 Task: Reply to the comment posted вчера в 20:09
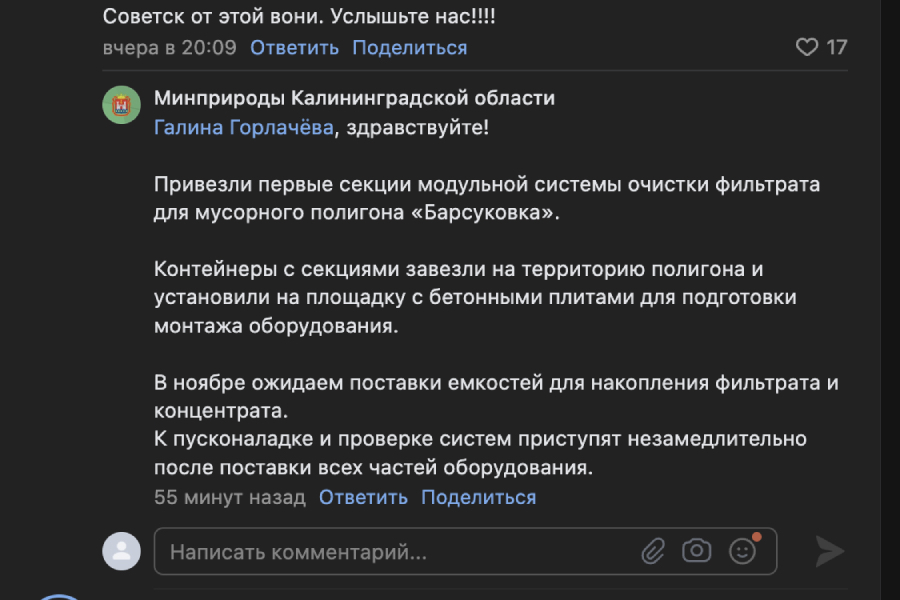click(294, 47)
